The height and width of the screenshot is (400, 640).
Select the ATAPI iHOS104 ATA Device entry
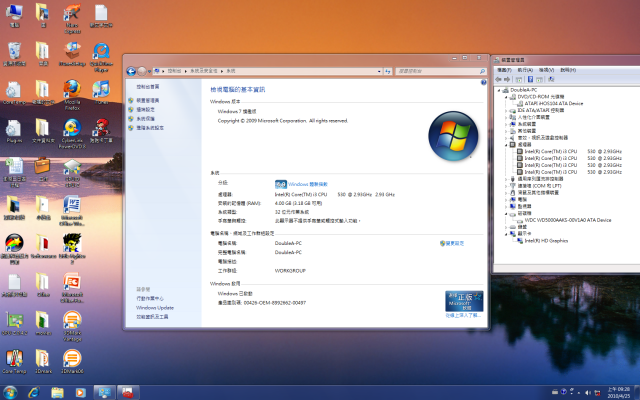coord(554,104)
